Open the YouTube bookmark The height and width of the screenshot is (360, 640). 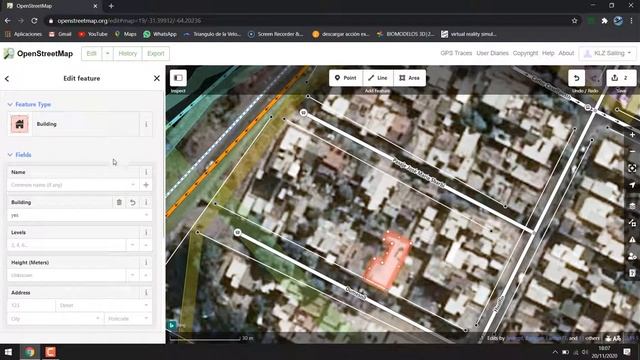[93, 34]
